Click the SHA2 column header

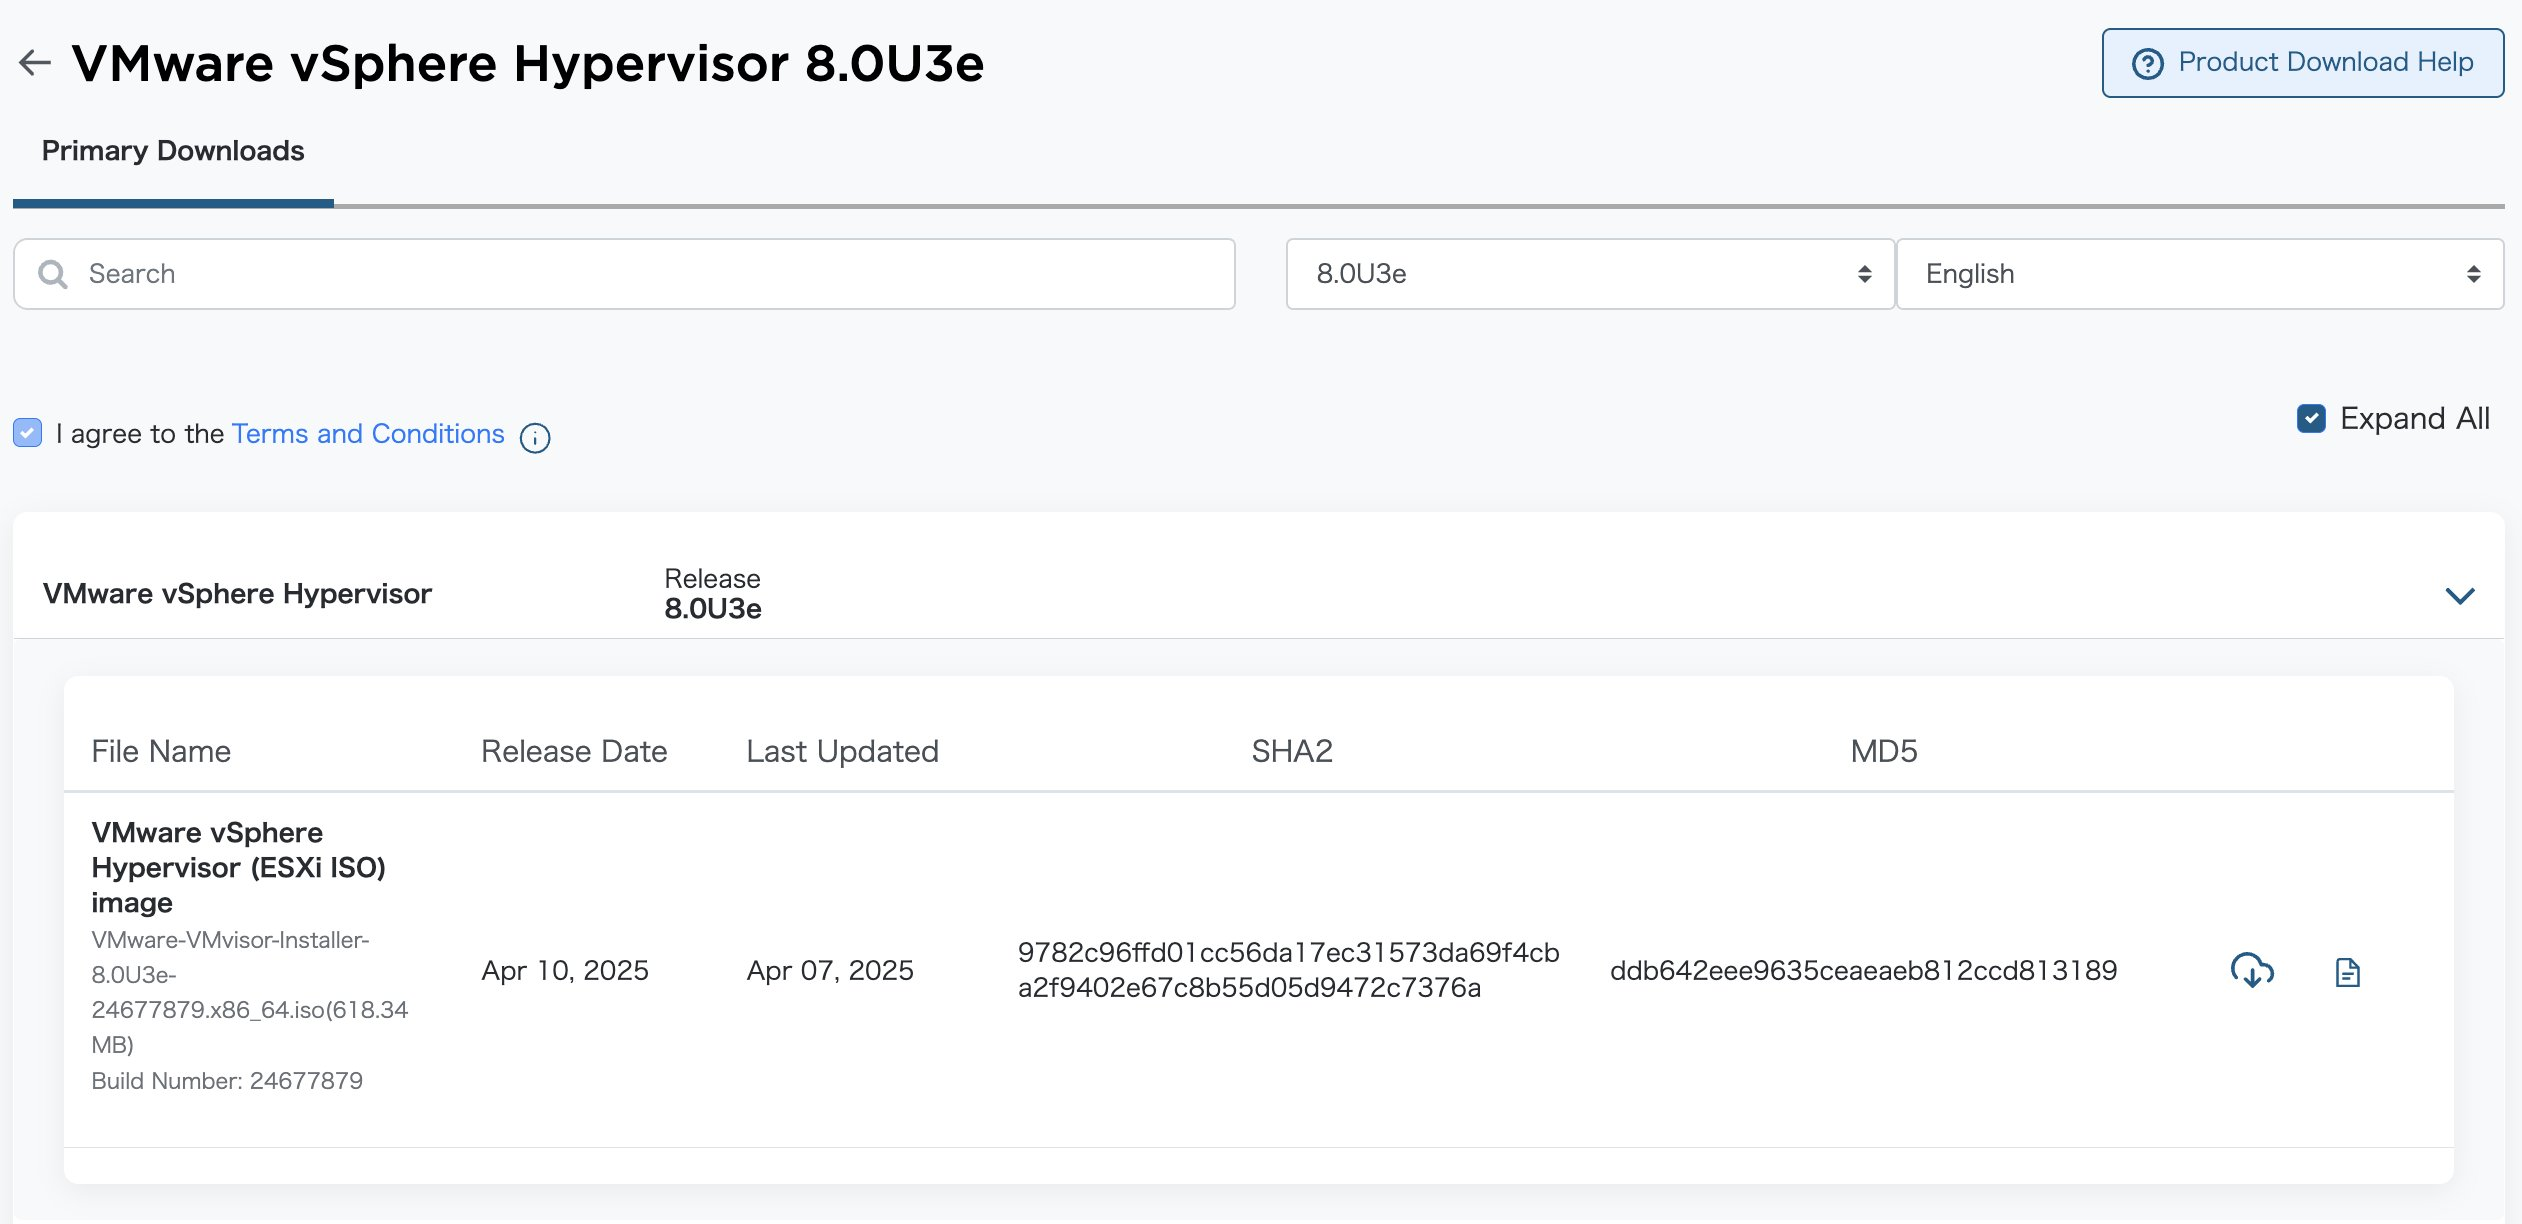pyautogui.click(x=1292, y=752)
